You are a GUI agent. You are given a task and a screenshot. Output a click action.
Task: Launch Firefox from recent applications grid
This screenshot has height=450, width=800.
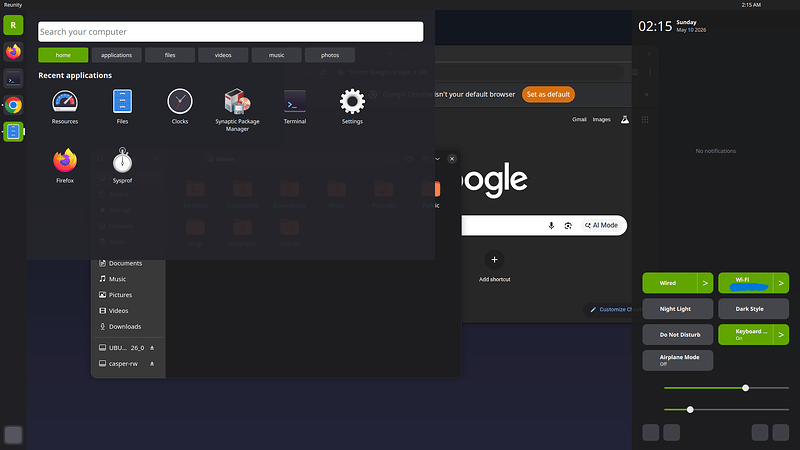65,165
